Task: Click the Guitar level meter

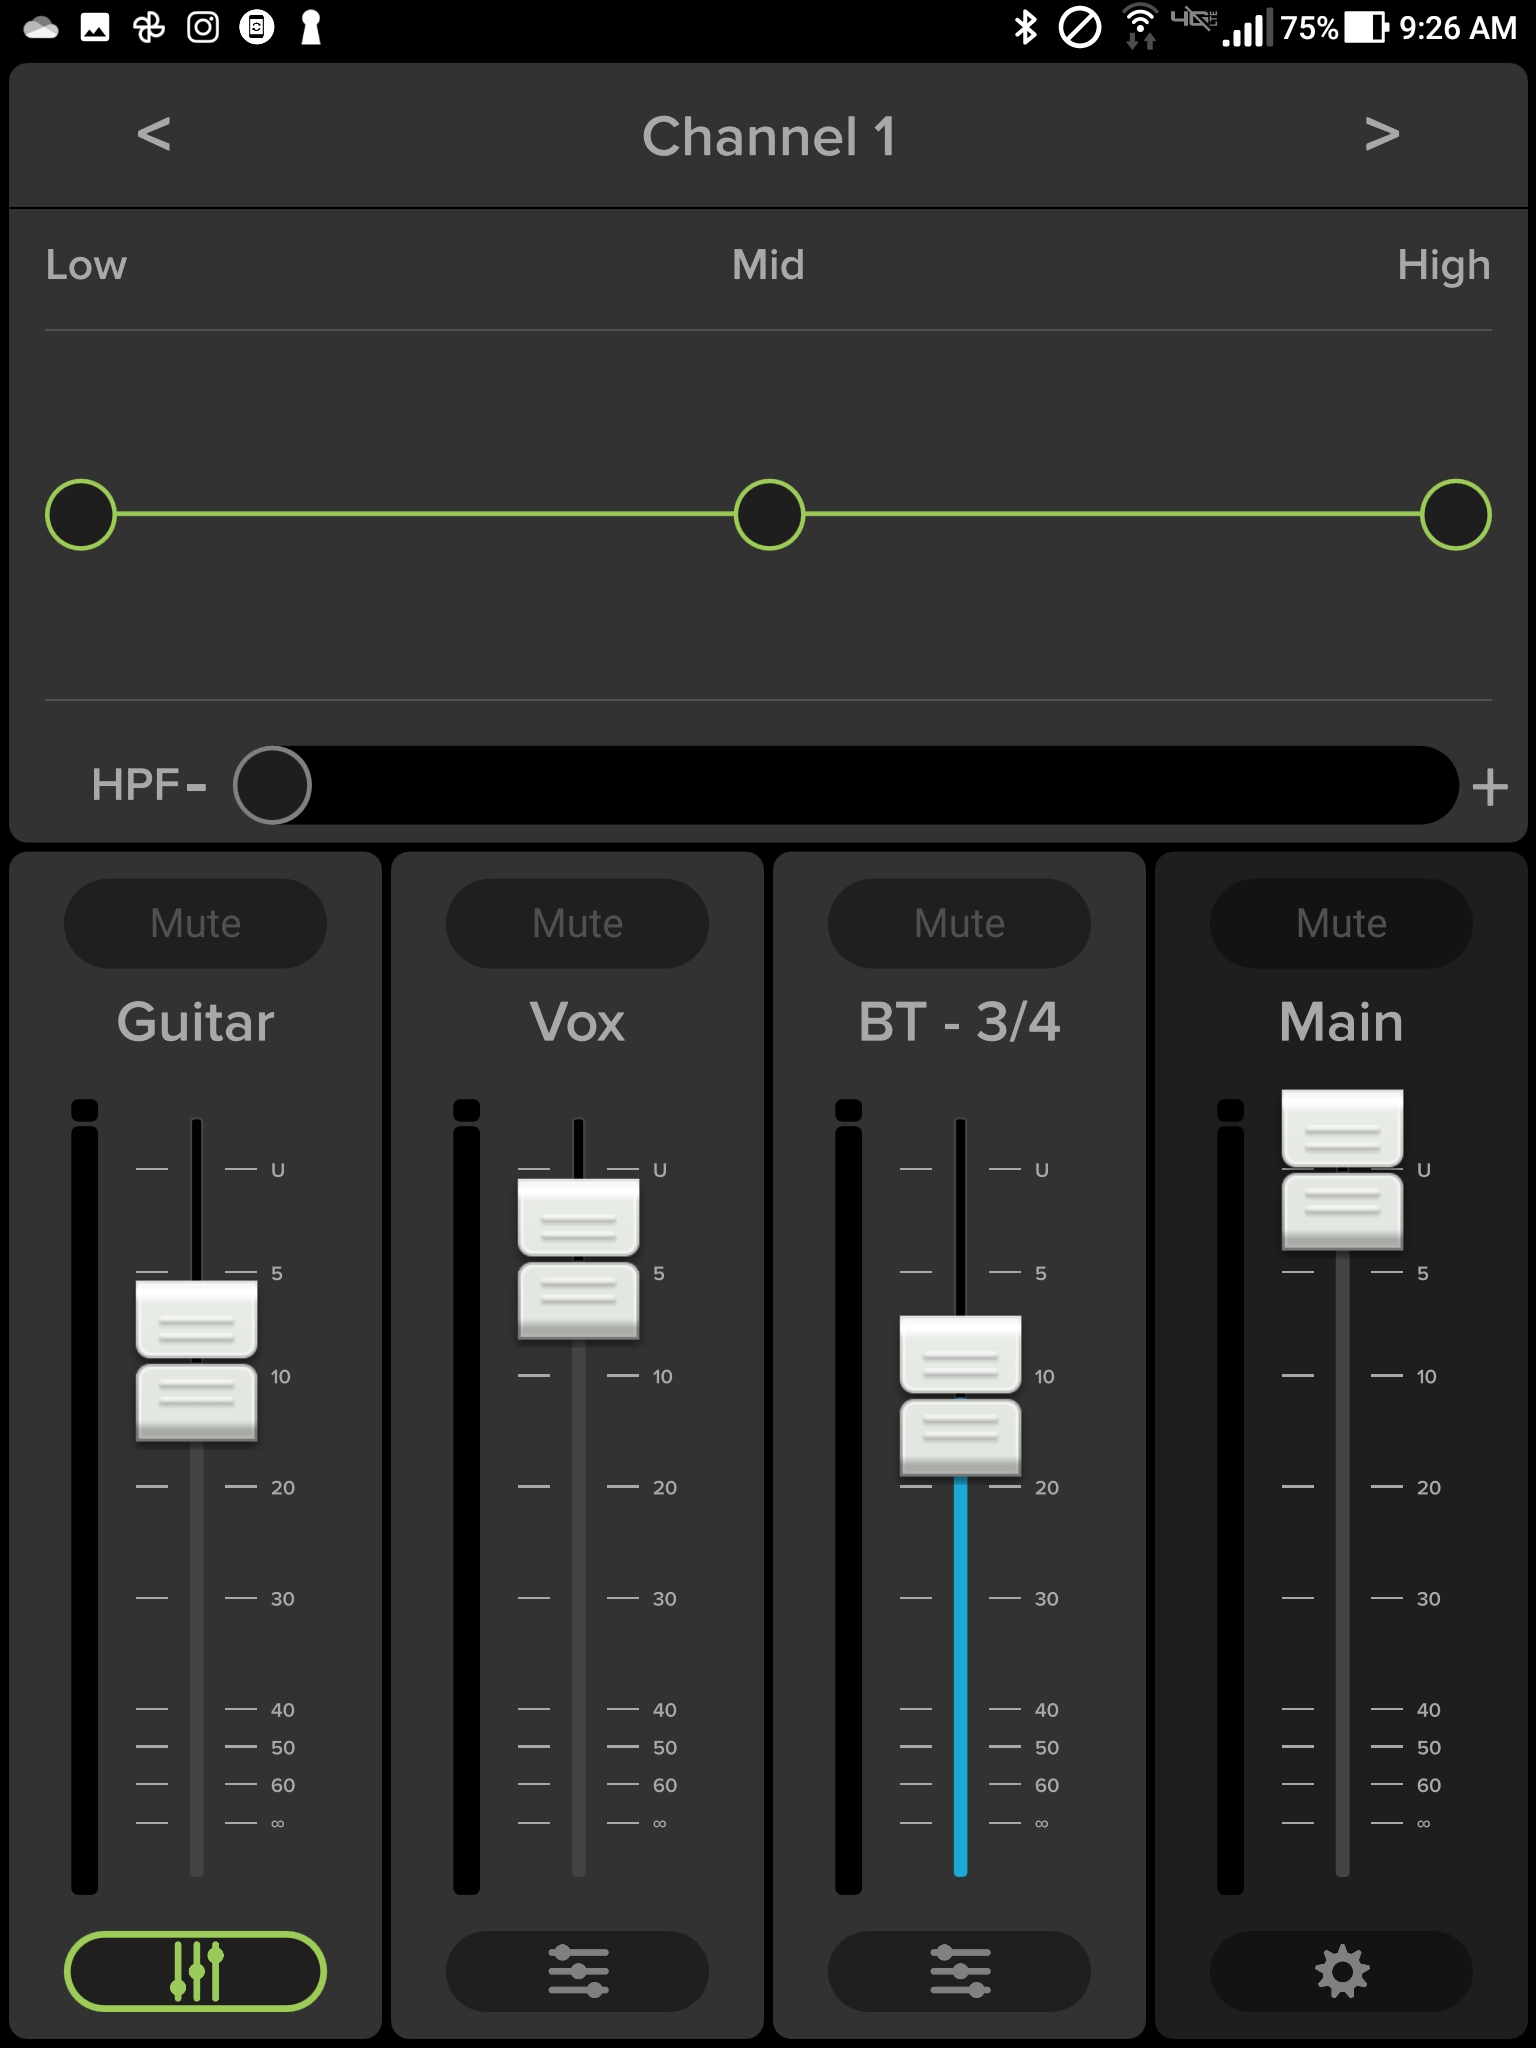Action: pyautogui.click(x=85, y=1497)
